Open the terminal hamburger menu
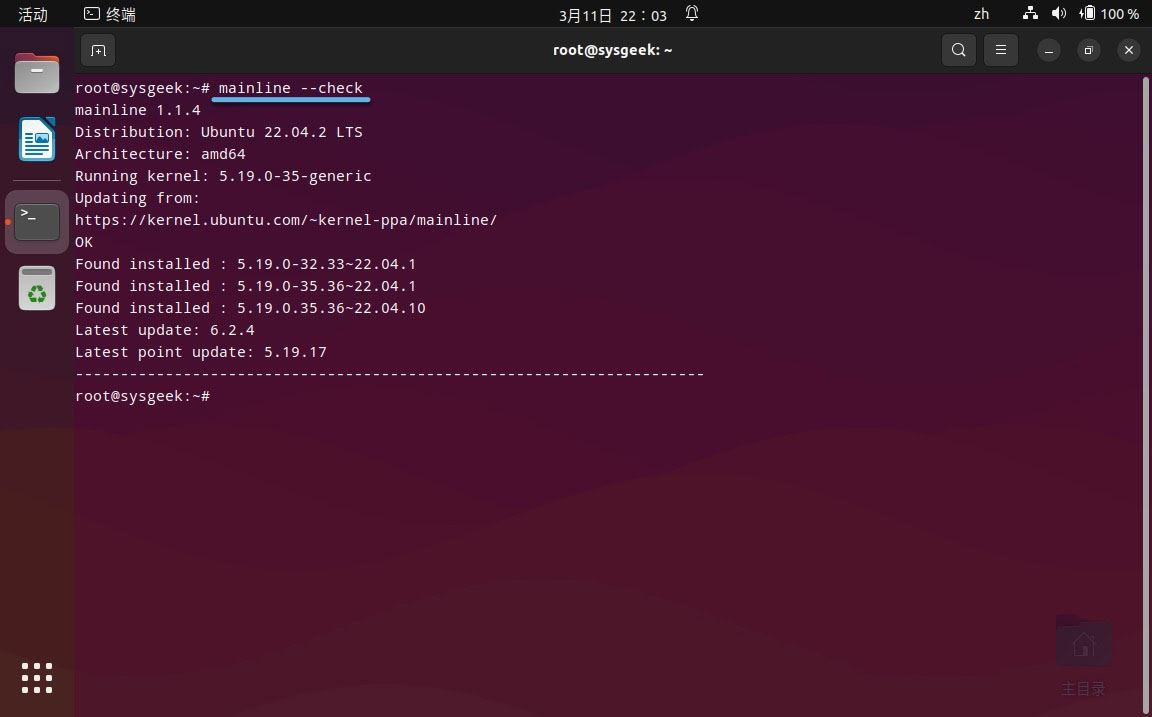Screen dimensions: 1152x717 click(1001, 50)
